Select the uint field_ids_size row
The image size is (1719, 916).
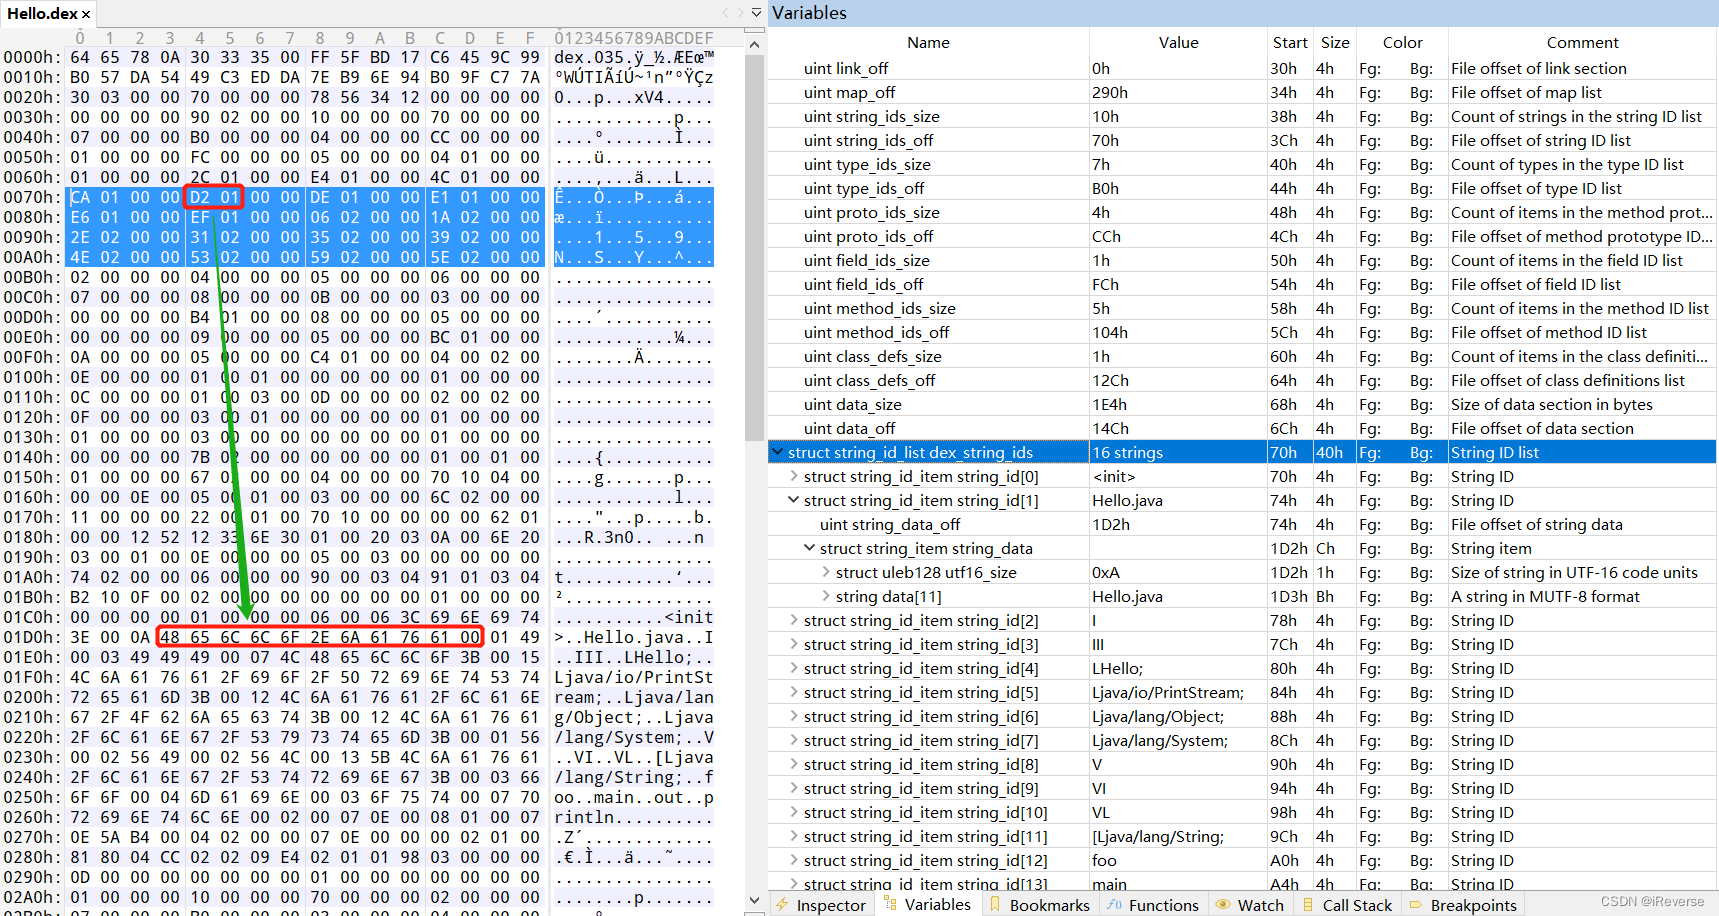click(1242, 260)
